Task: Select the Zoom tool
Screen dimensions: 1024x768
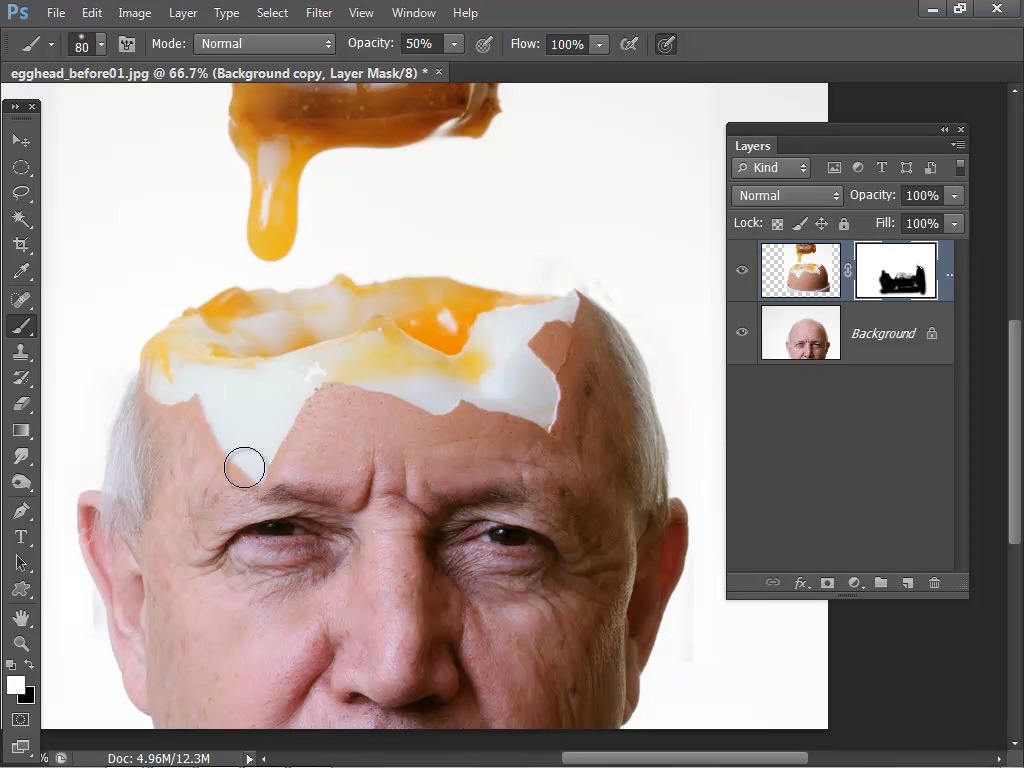Action: tap(21, 644)
